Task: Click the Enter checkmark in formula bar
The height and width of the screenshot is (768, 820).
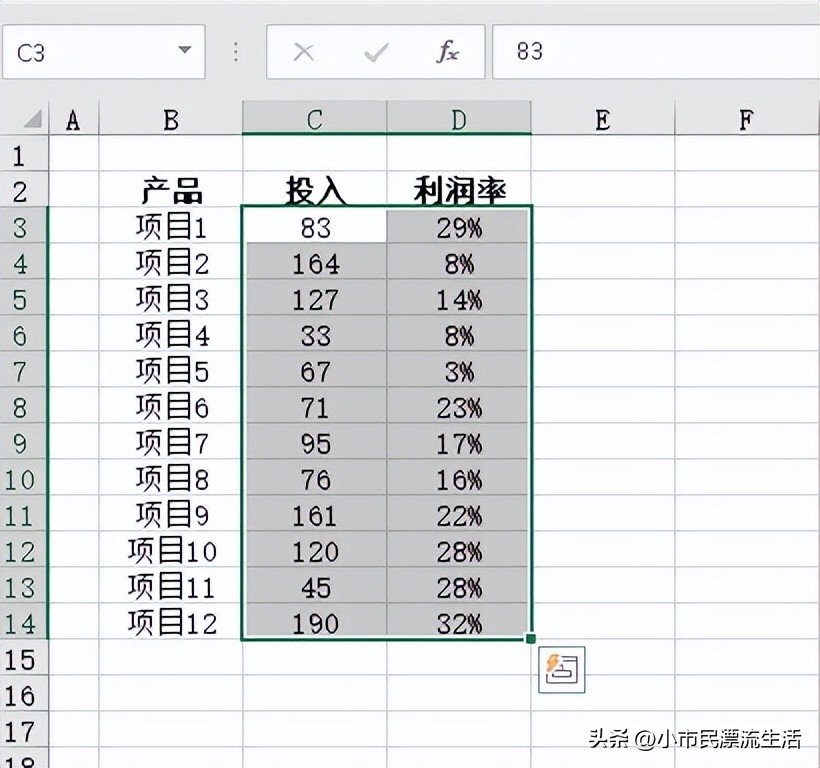Action: point(374,51)
